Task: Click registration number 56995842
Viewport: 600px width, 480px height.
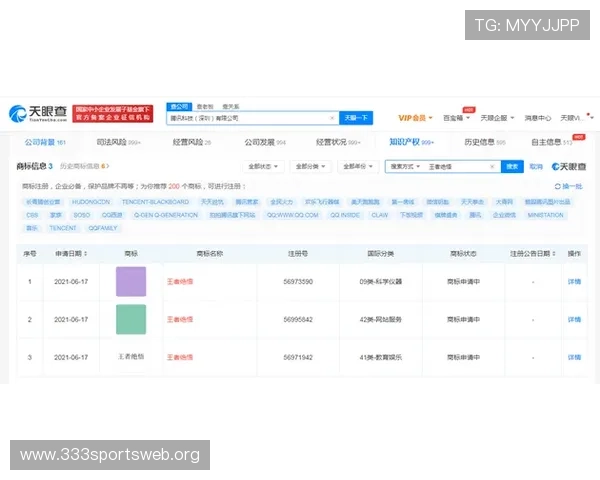Action: click(x=298, y=319)
